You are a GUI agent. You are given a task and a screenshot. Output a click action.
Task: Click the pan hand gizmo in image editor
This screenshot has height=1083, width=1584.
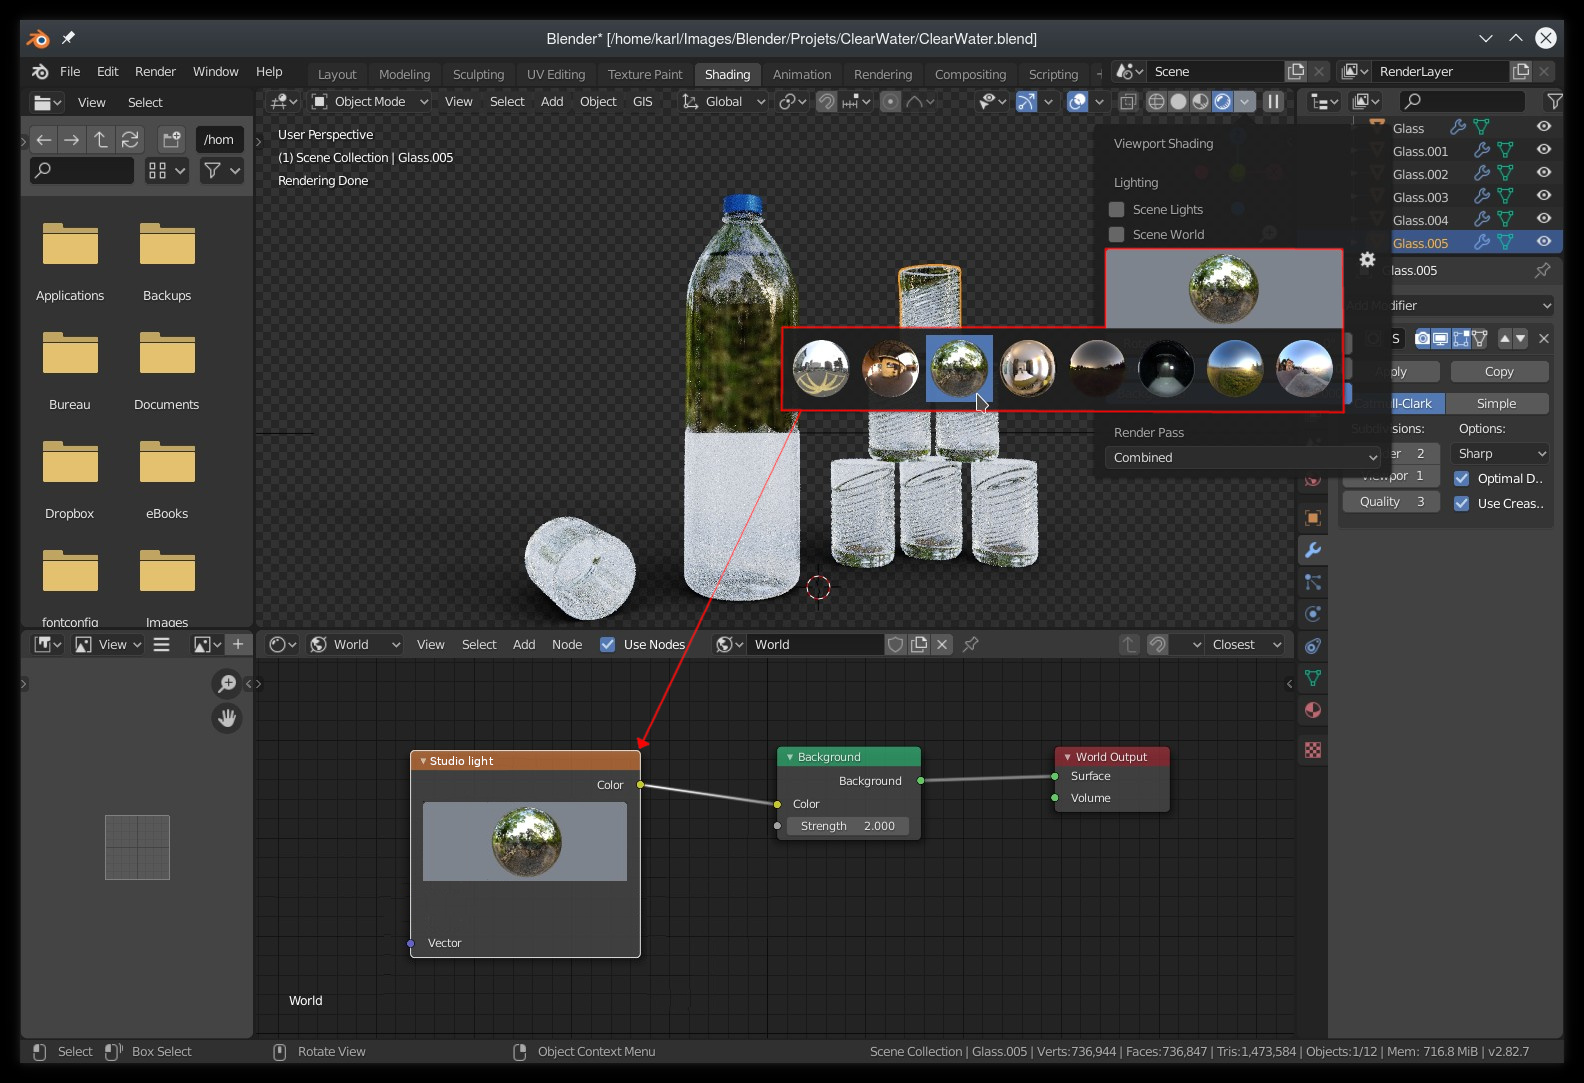[227, 718]
